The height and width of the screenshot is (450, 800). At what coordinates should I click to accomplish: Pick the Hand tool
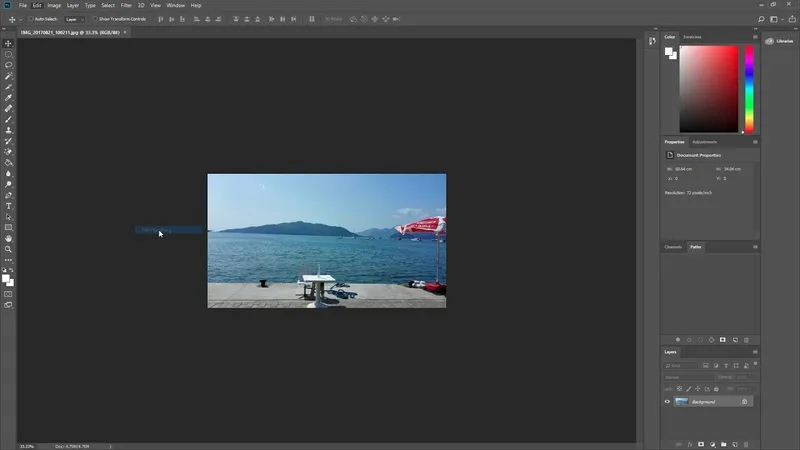(9, 238)
